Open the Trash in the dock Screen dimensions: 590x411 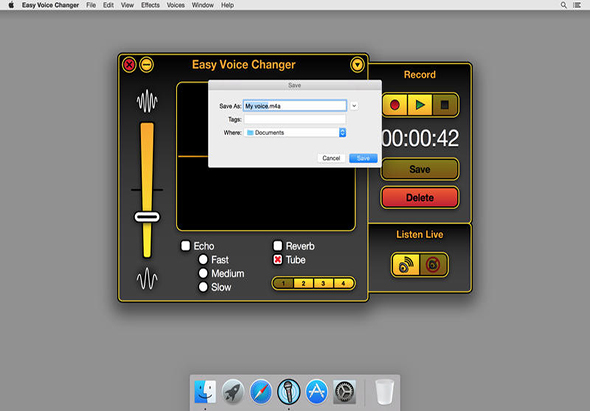pos(385,391)
